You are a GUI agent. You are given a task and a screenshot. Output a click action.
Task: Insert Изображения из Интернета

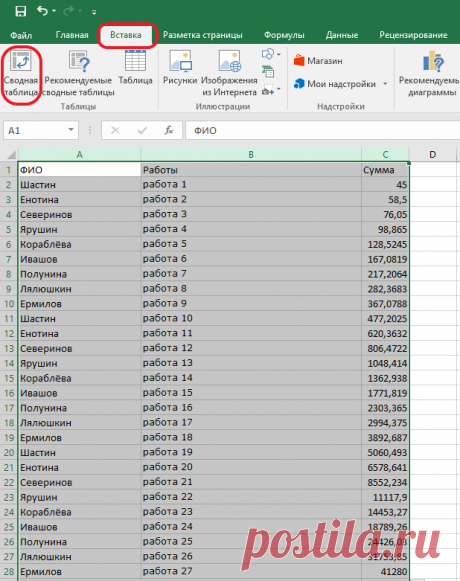point(229,73)
